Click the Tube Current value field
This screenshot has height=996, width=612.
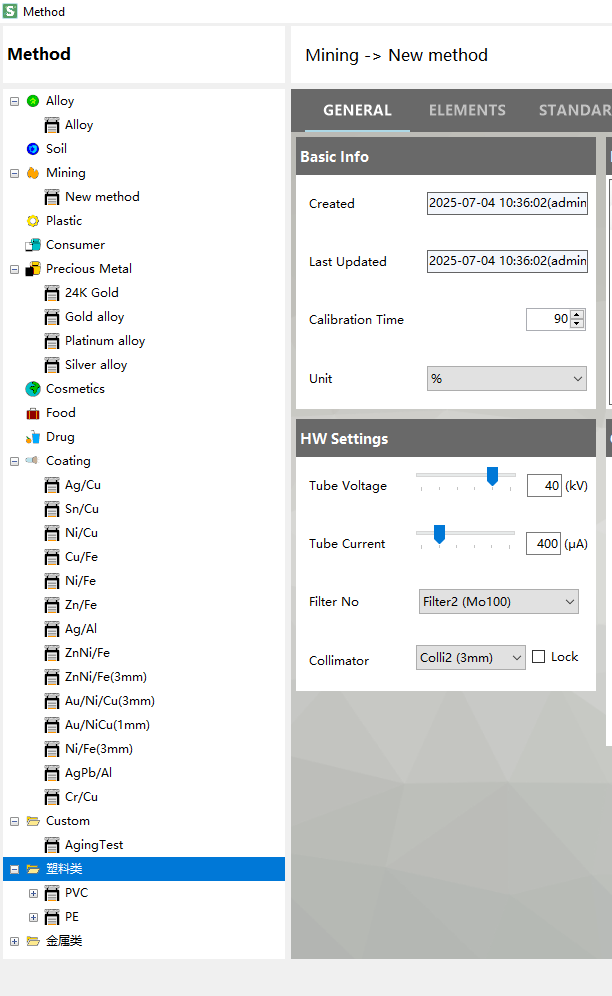tap(543, 544)
